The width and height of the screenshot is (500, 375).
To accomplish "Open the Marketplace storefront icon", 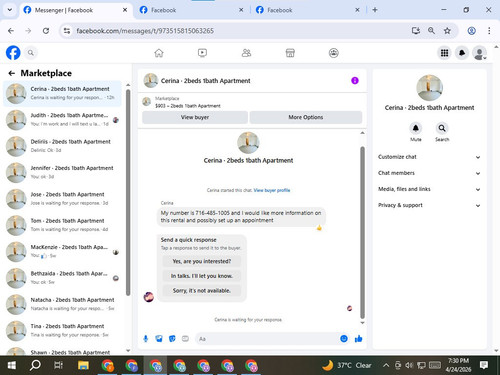I will coord(290,53).
